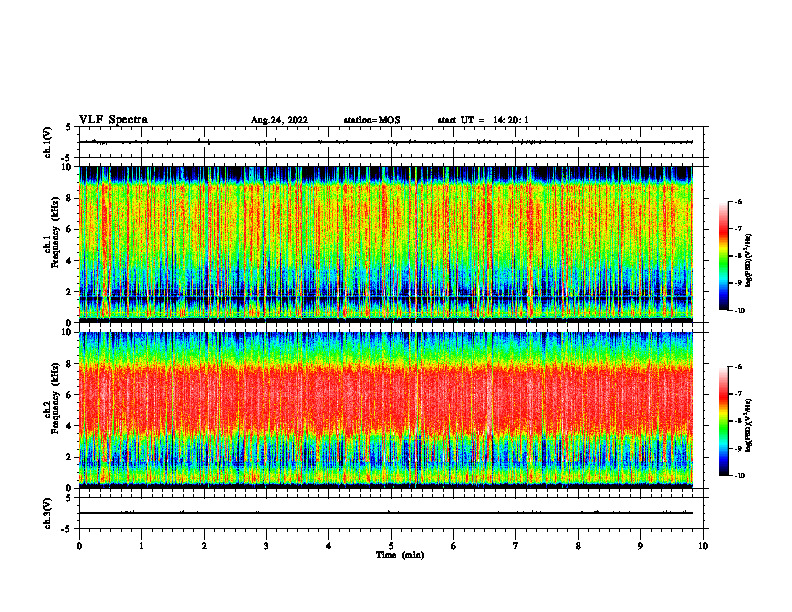The image size is (792, 612).
Task: Click the ch.2 frequency tick '2'
Action: (70, 457)
